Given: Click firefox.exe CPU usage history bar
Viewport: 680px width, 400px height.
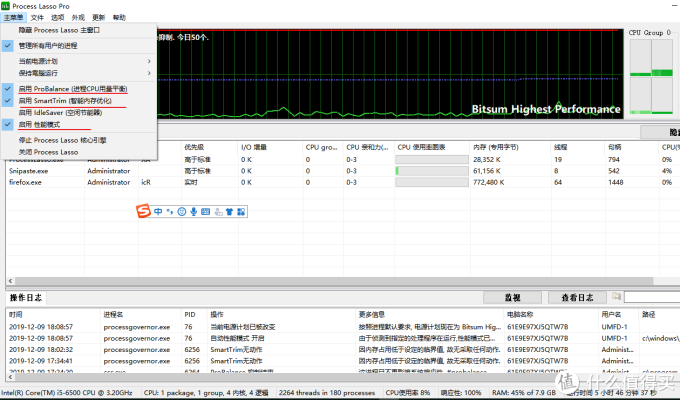Looking at the screenshot, I should pyautogui.click(x=432, y=182).
